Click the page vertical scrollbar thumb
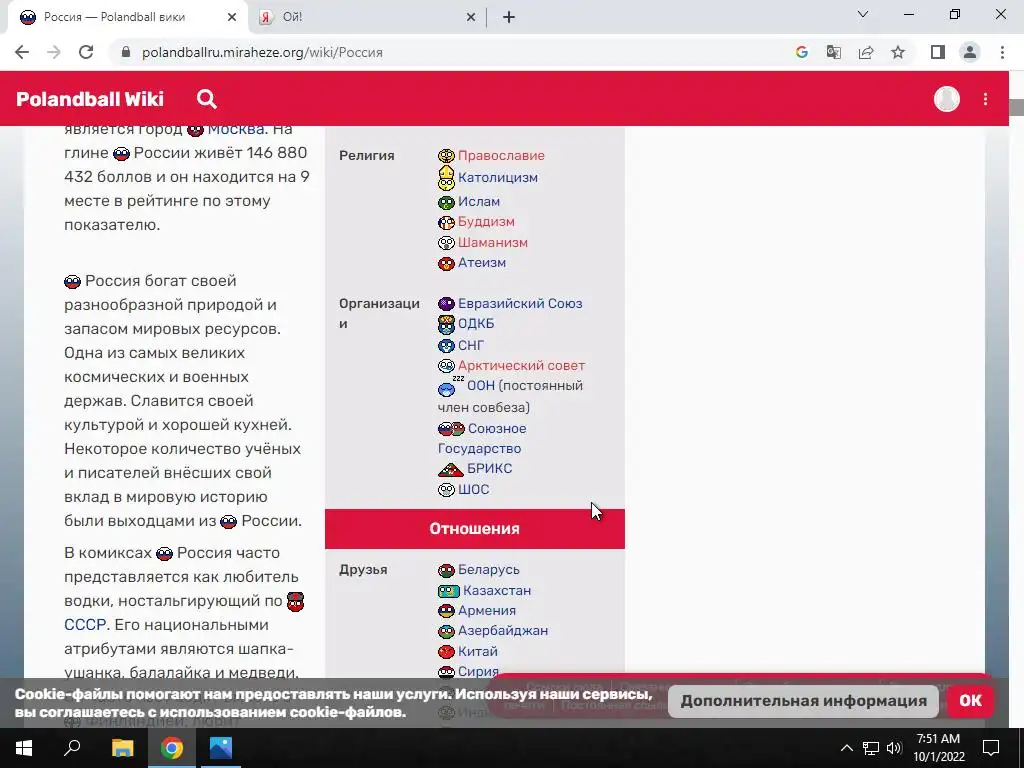The image size is (1024, 768). (x=1016, y=108)
